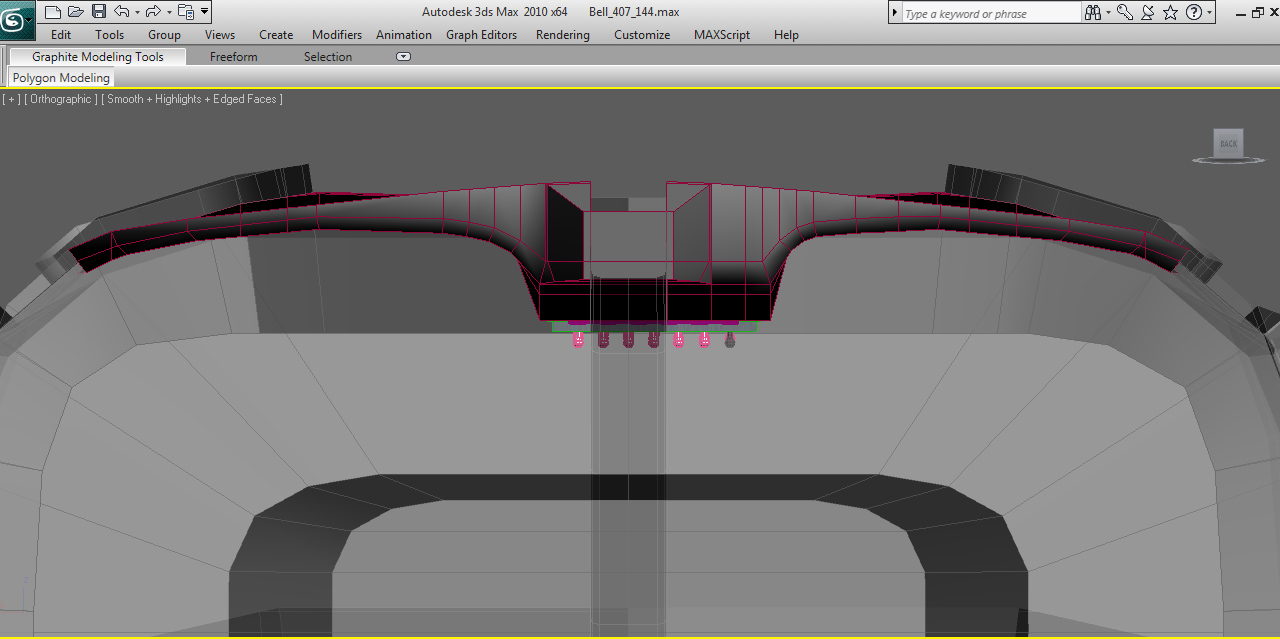This screenshot has width=1280, height=639.
Task: Open the MAXScript menu
Action: [722, 34]
